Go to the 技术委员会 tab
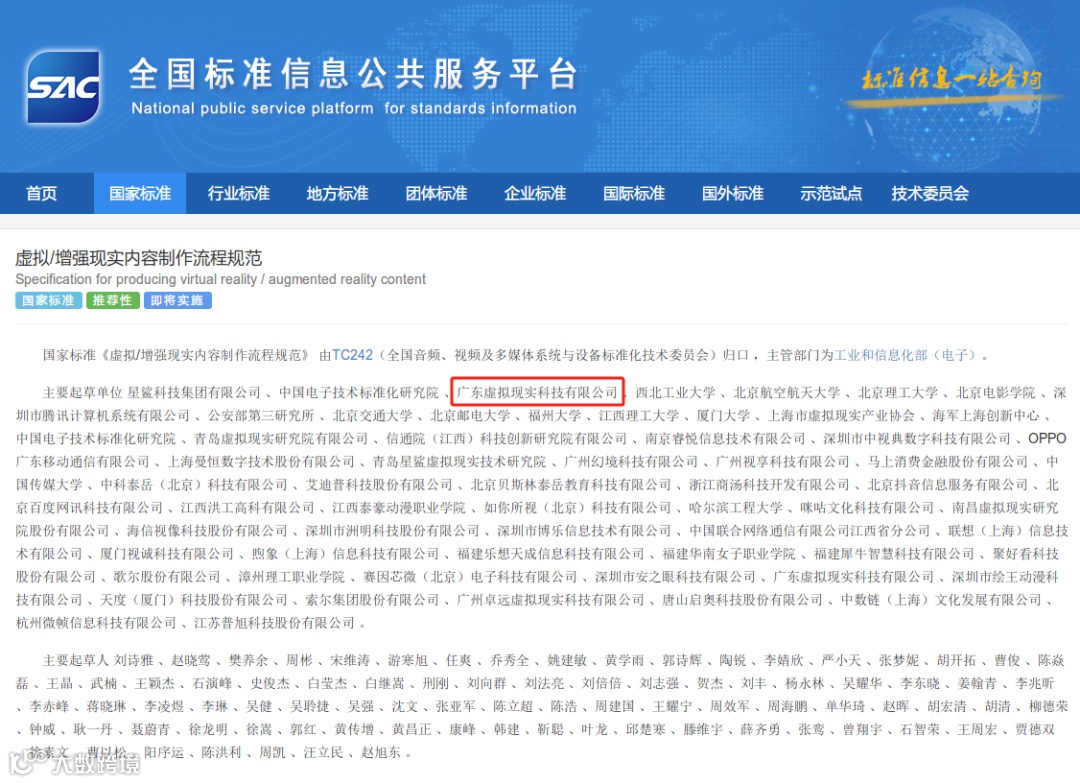The height and width of the screenshot is (783, 1080). tap(930, 194)
